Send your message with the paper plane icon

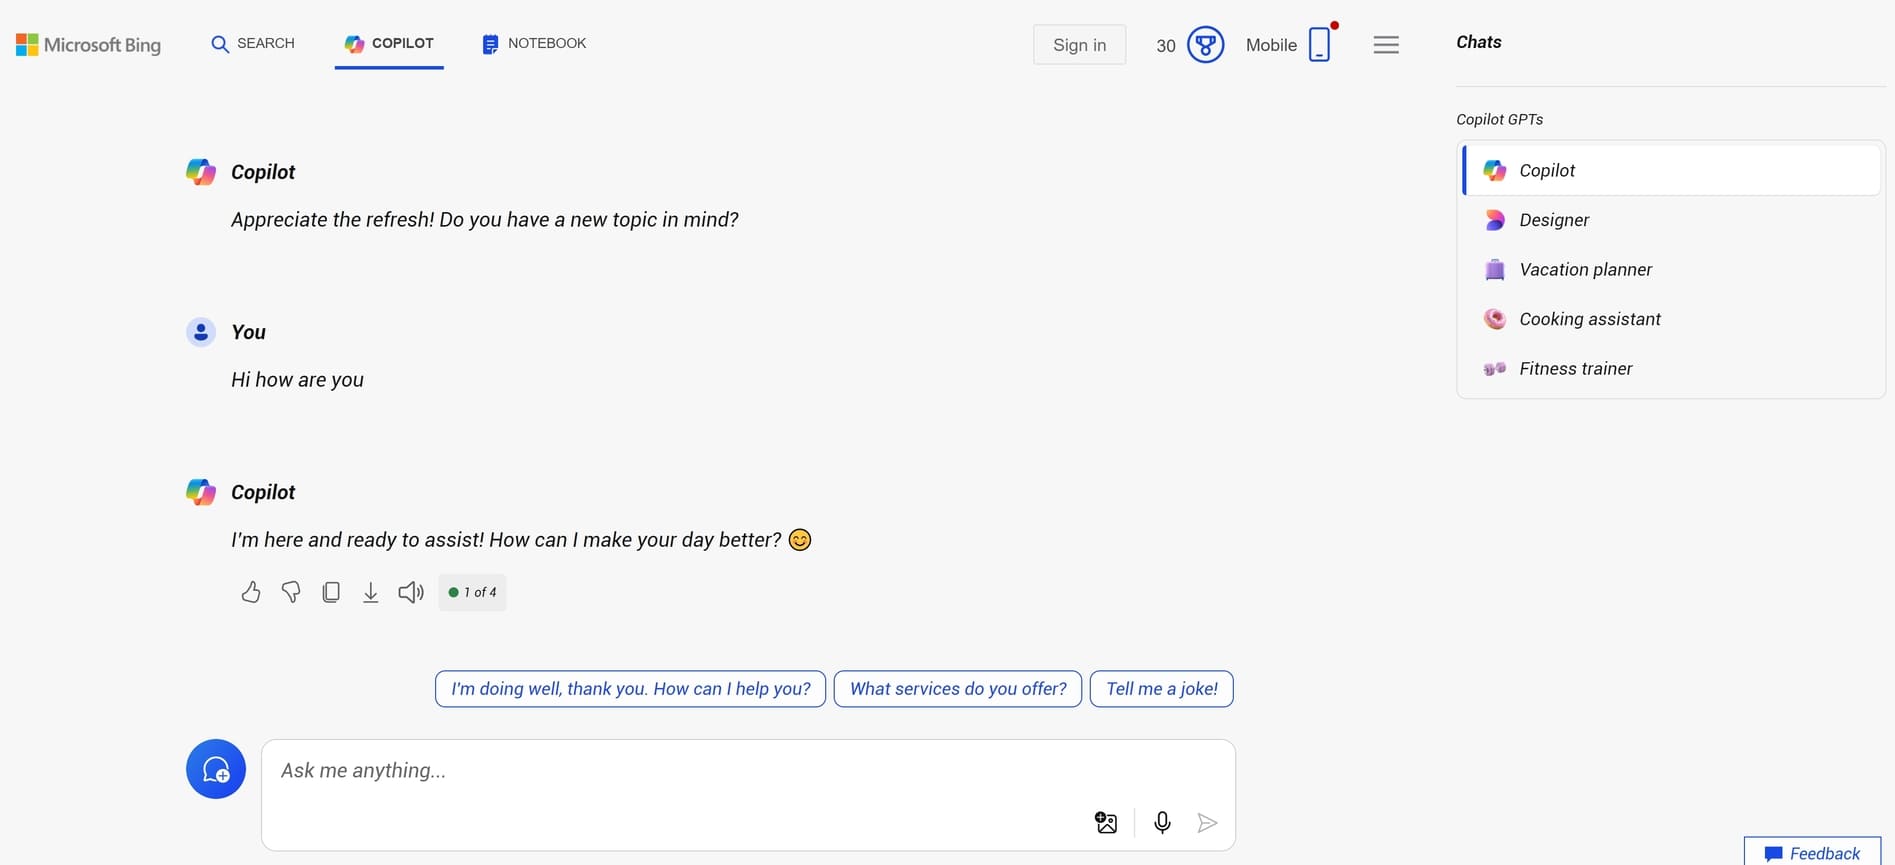coord(1207,822)
